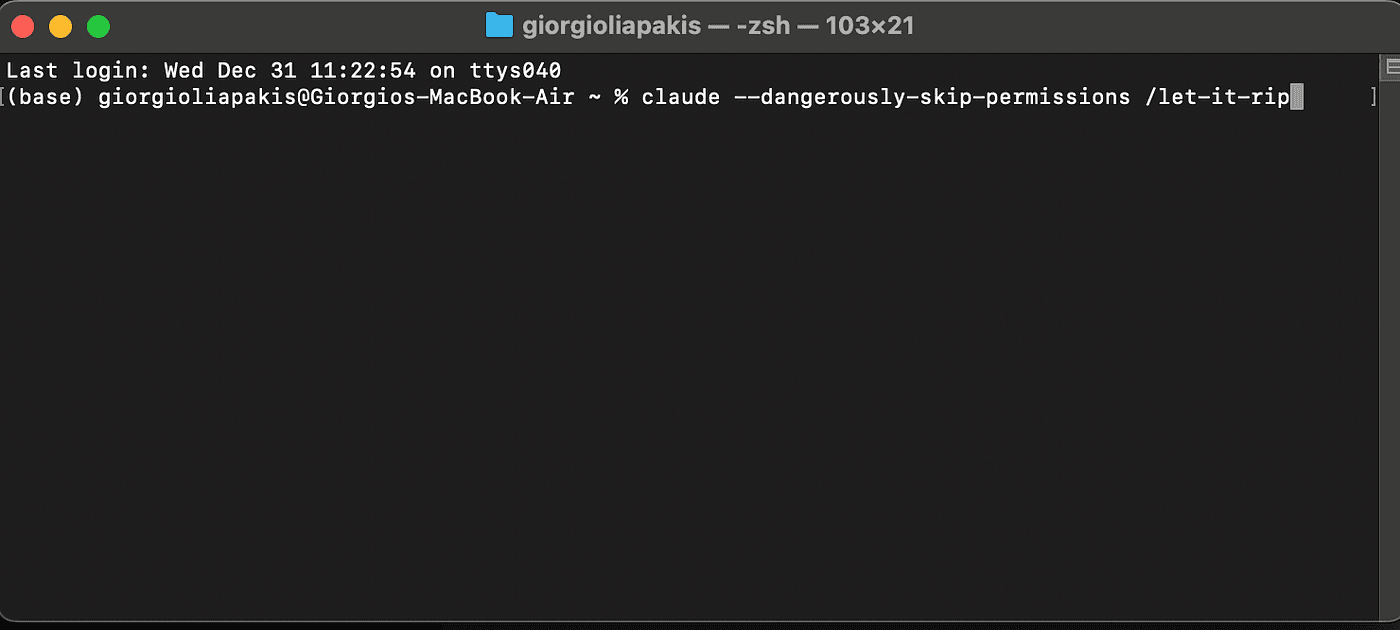Click 'ttys040' in the login line

(515, 71)
